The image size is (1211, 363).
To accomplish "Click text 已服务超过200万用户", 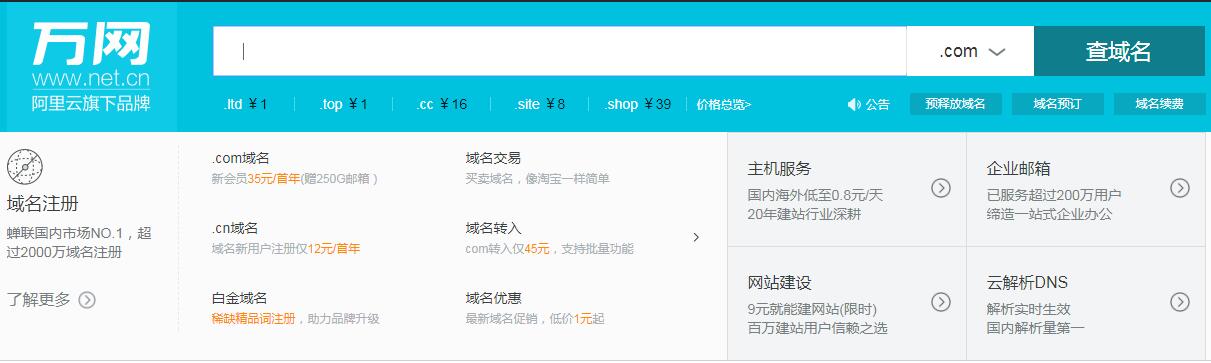I will click(1053, 194).
